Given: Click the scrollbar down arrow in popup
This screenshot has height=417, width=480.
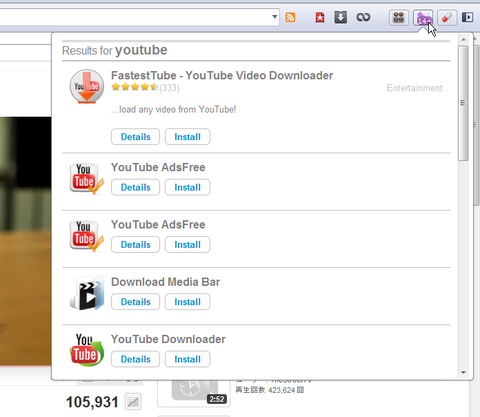Looking at the screenshot, I should coord(463,372).
